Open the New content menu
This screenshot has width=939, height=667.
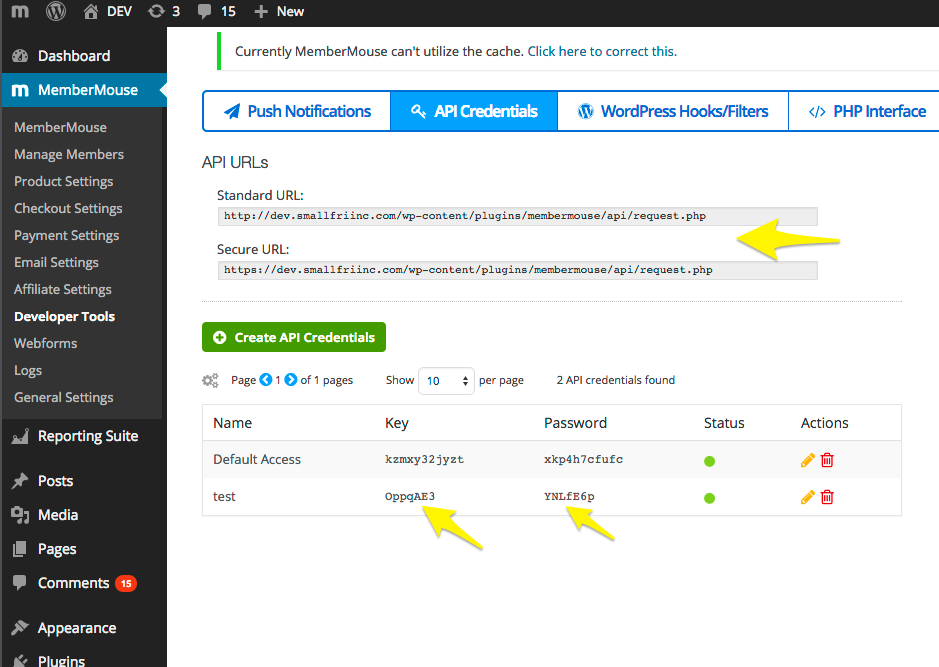[279, 11]
